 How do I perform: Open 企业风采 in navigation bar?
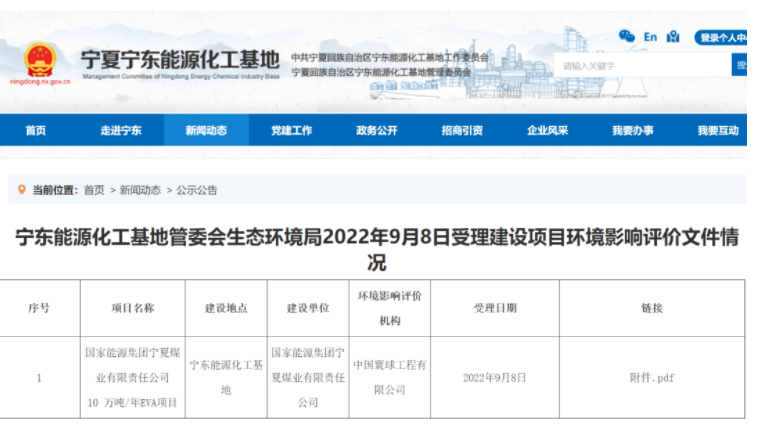coord(548,130)
